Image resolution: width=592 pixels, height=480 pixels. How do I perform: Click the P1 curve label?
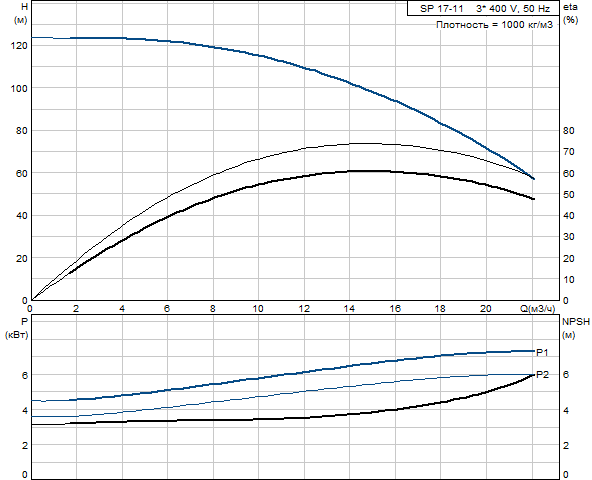point(542,352)
